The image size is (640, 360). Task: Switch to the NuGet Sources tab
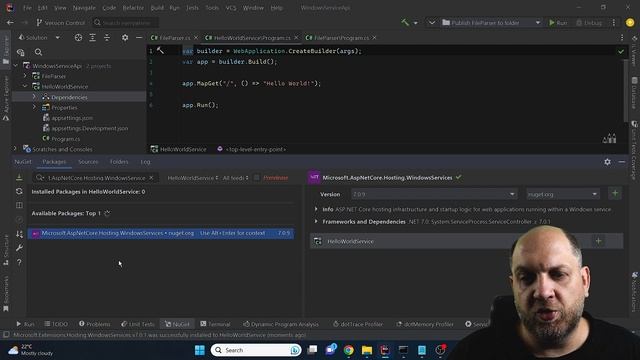coord(88,162)
